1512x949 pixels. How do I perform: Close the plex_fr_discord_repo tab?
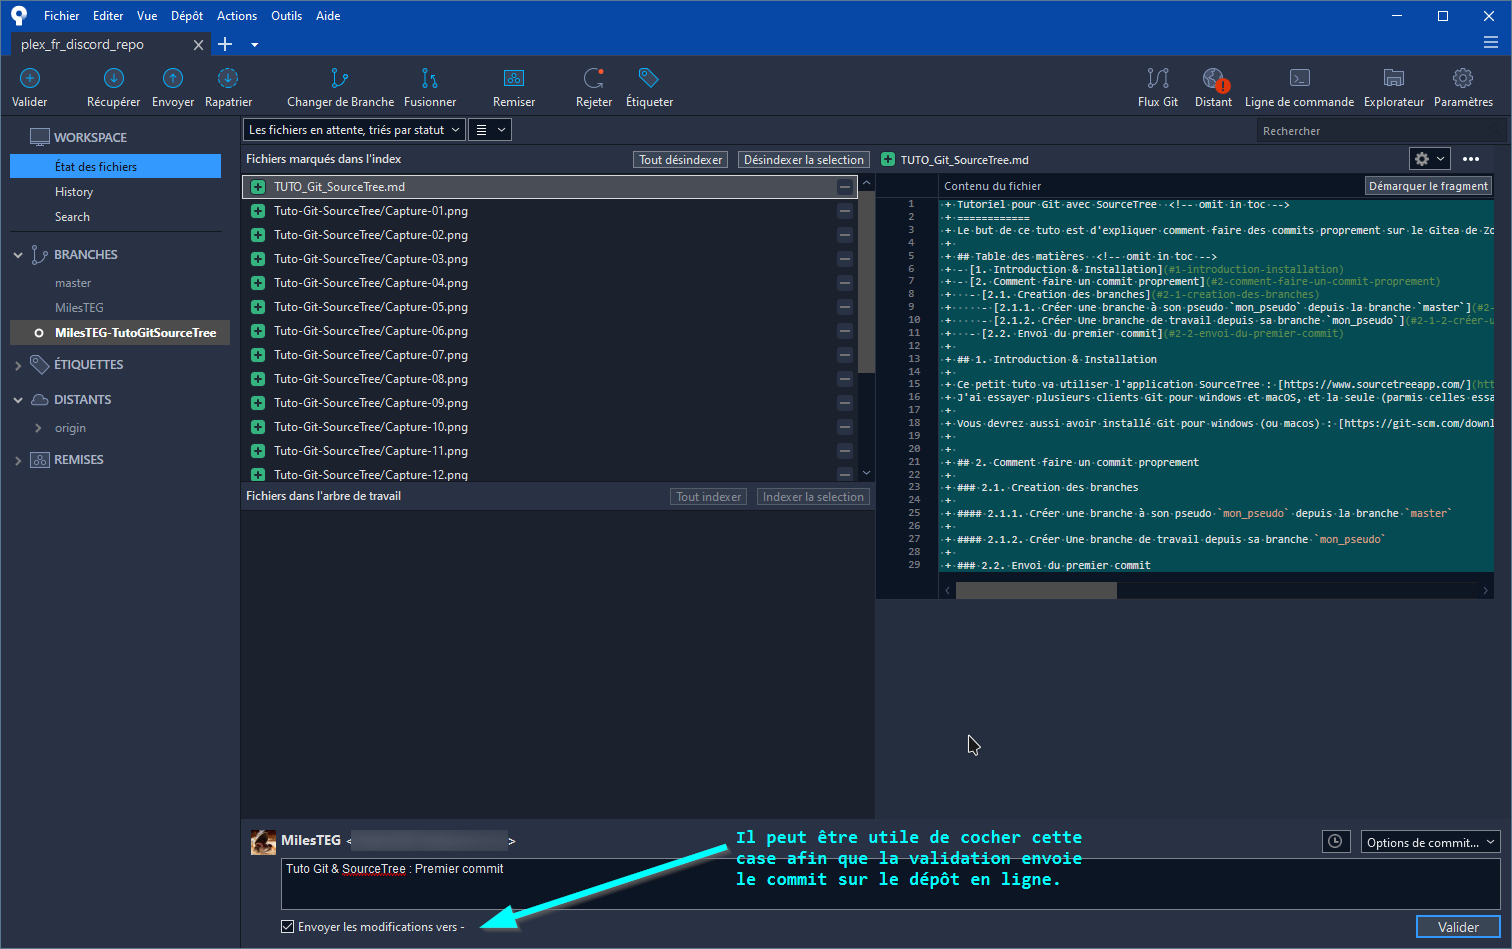[198, 45]
